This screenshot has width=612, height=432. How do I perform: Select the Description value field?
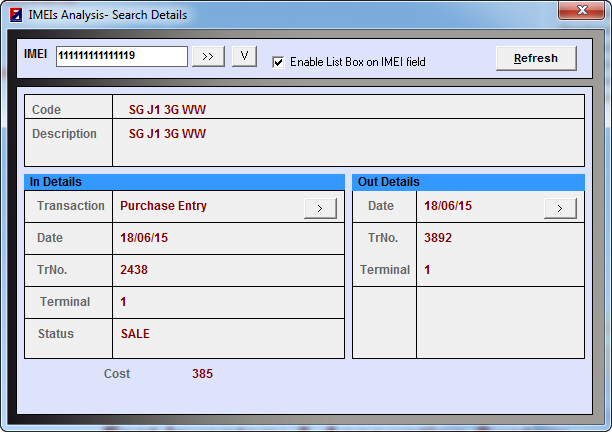[167, 134]
